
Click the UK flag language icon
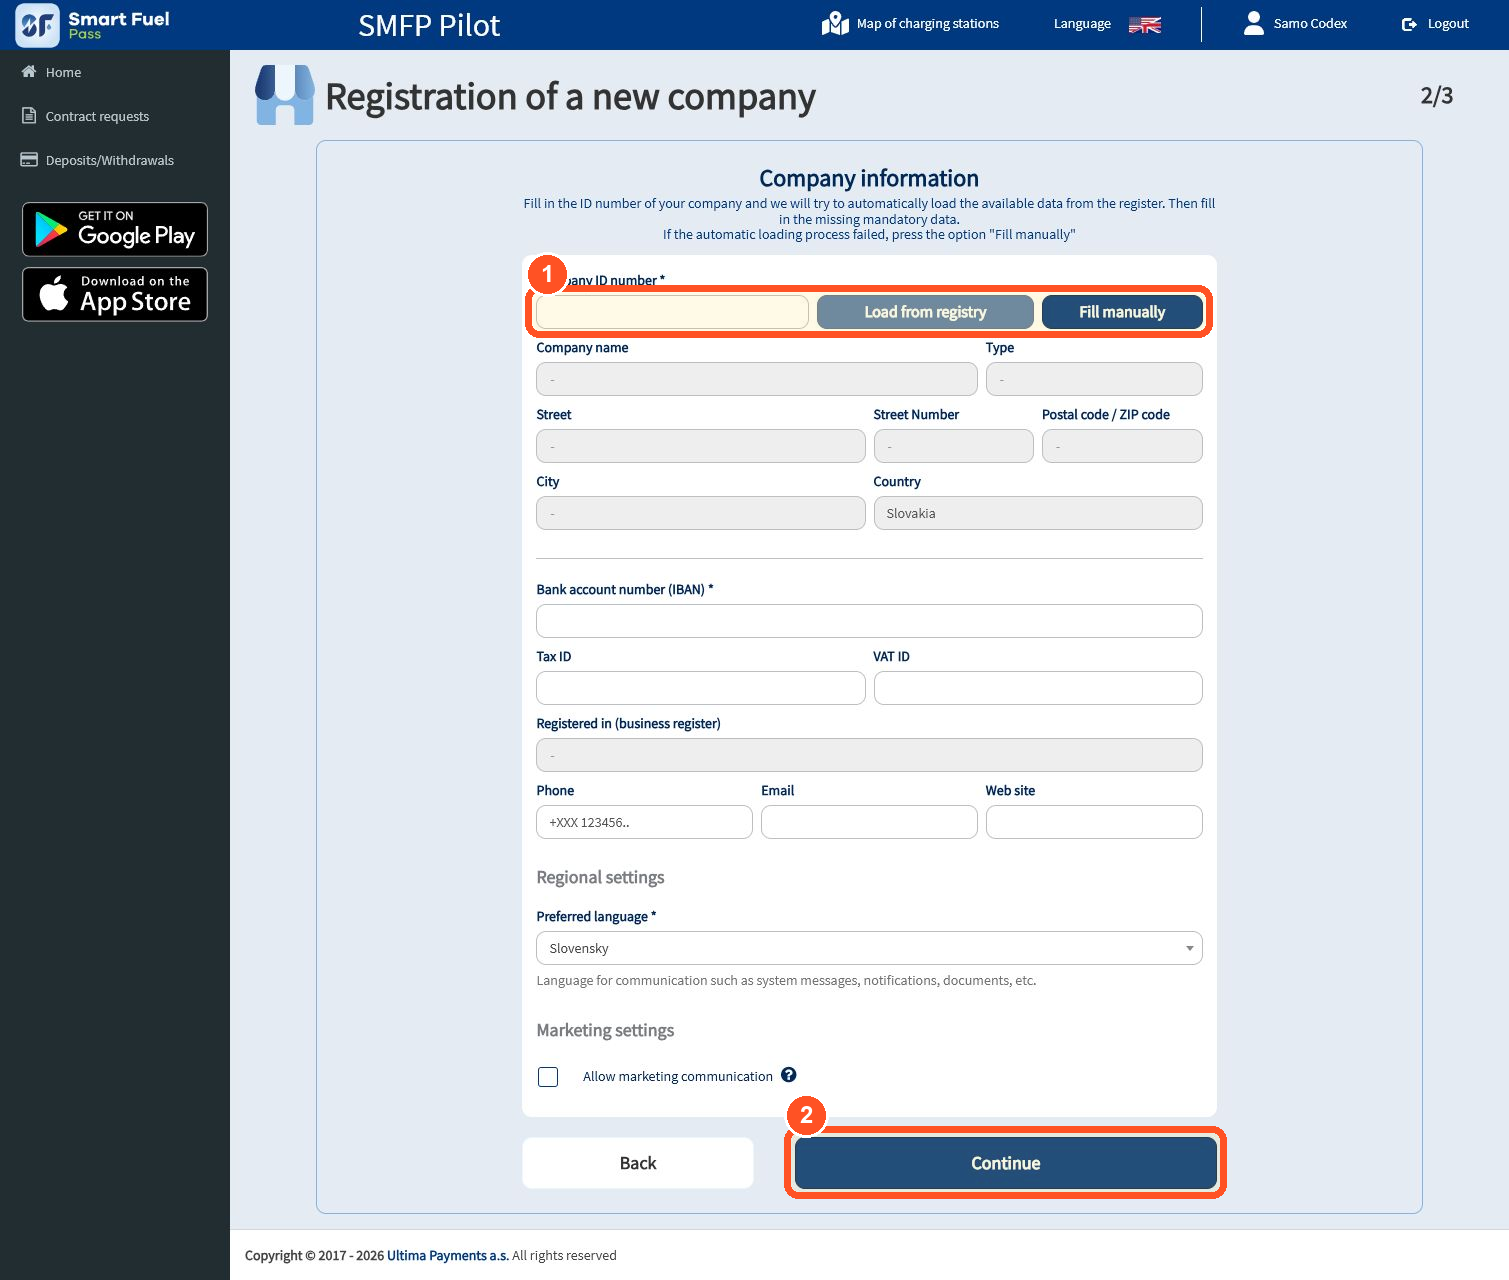click(1145, 24)
